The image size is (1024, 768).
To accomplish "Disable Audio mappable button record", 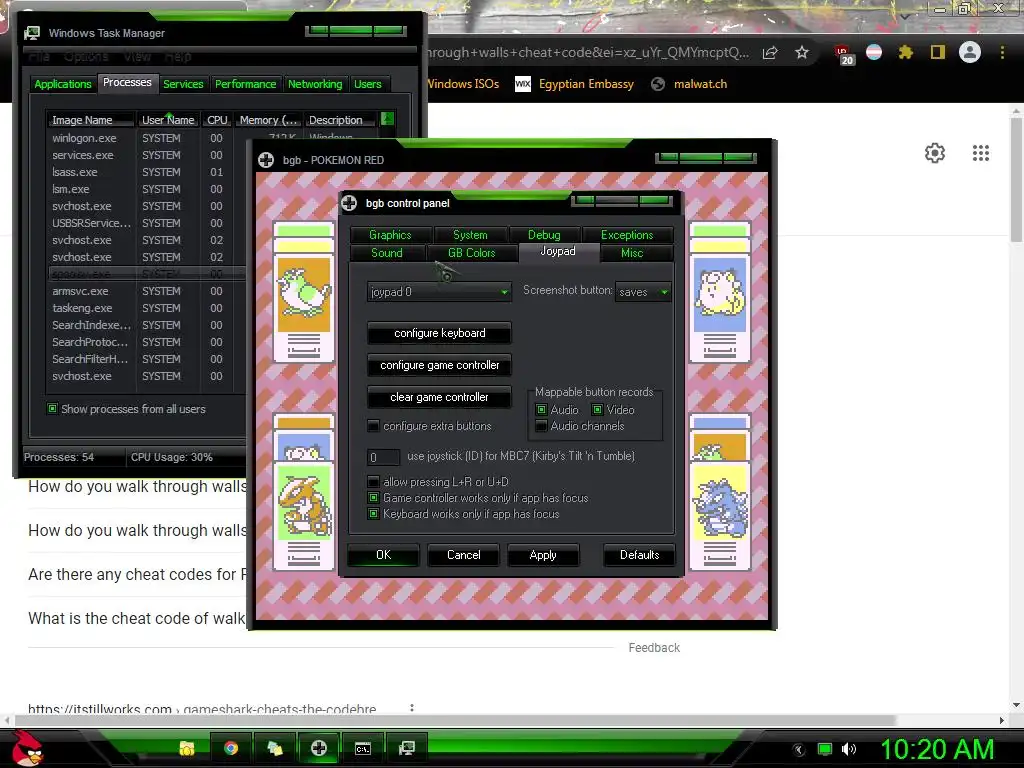I will point(541,409).
